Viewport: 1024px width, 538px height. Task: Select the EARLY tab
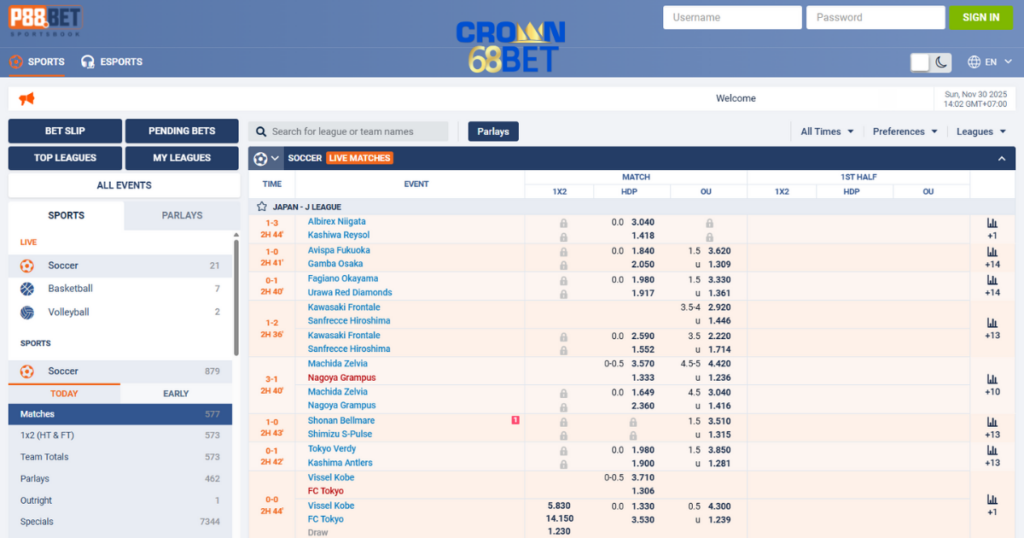pos(176,394)
